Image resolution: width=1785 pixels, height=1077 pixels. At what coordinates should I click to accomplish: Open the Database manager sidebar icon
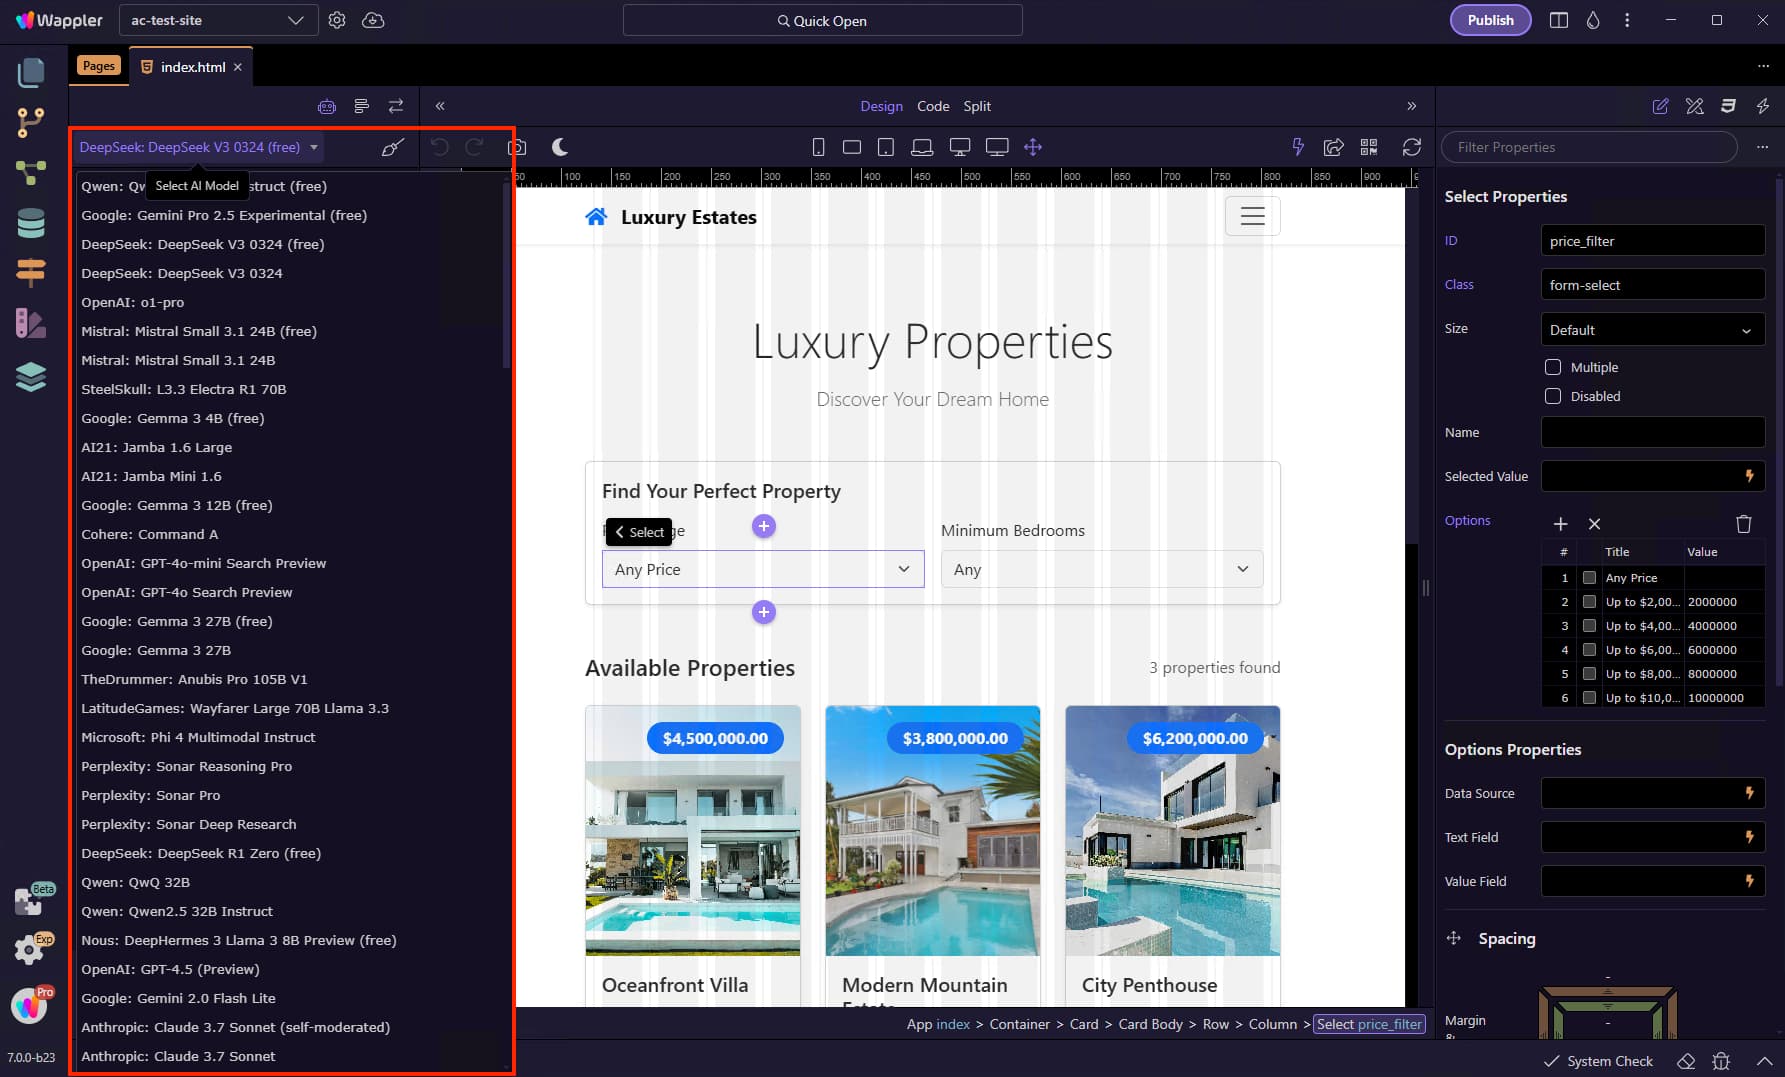point(31,223)
